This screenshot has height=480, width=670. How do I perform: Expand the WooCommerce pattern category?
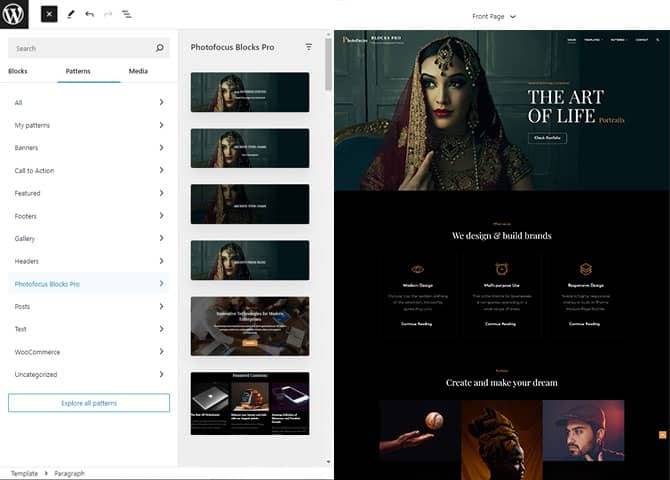click(89, 352)
